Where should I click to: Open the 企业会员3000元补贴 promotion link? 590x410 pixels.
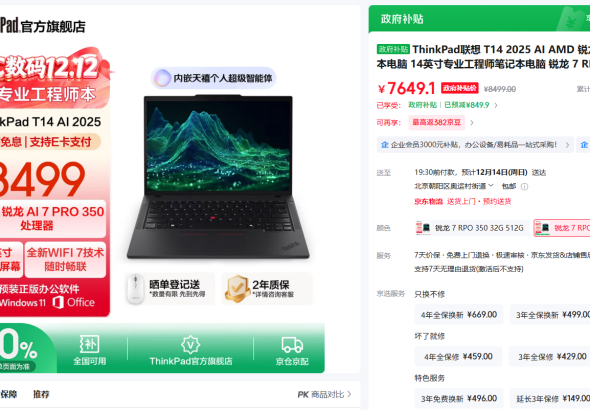475,145
